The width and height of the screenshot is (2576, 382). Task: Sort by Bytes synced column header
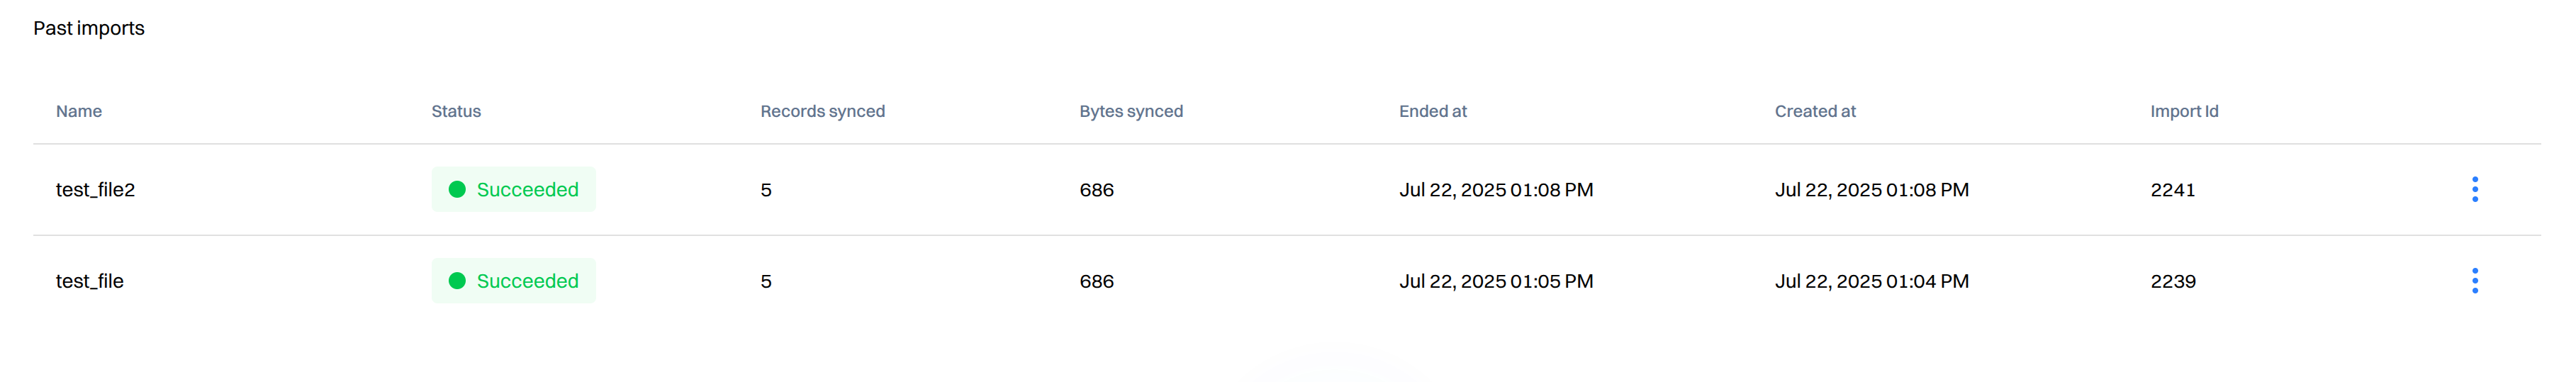click(x=1131, y=111)
